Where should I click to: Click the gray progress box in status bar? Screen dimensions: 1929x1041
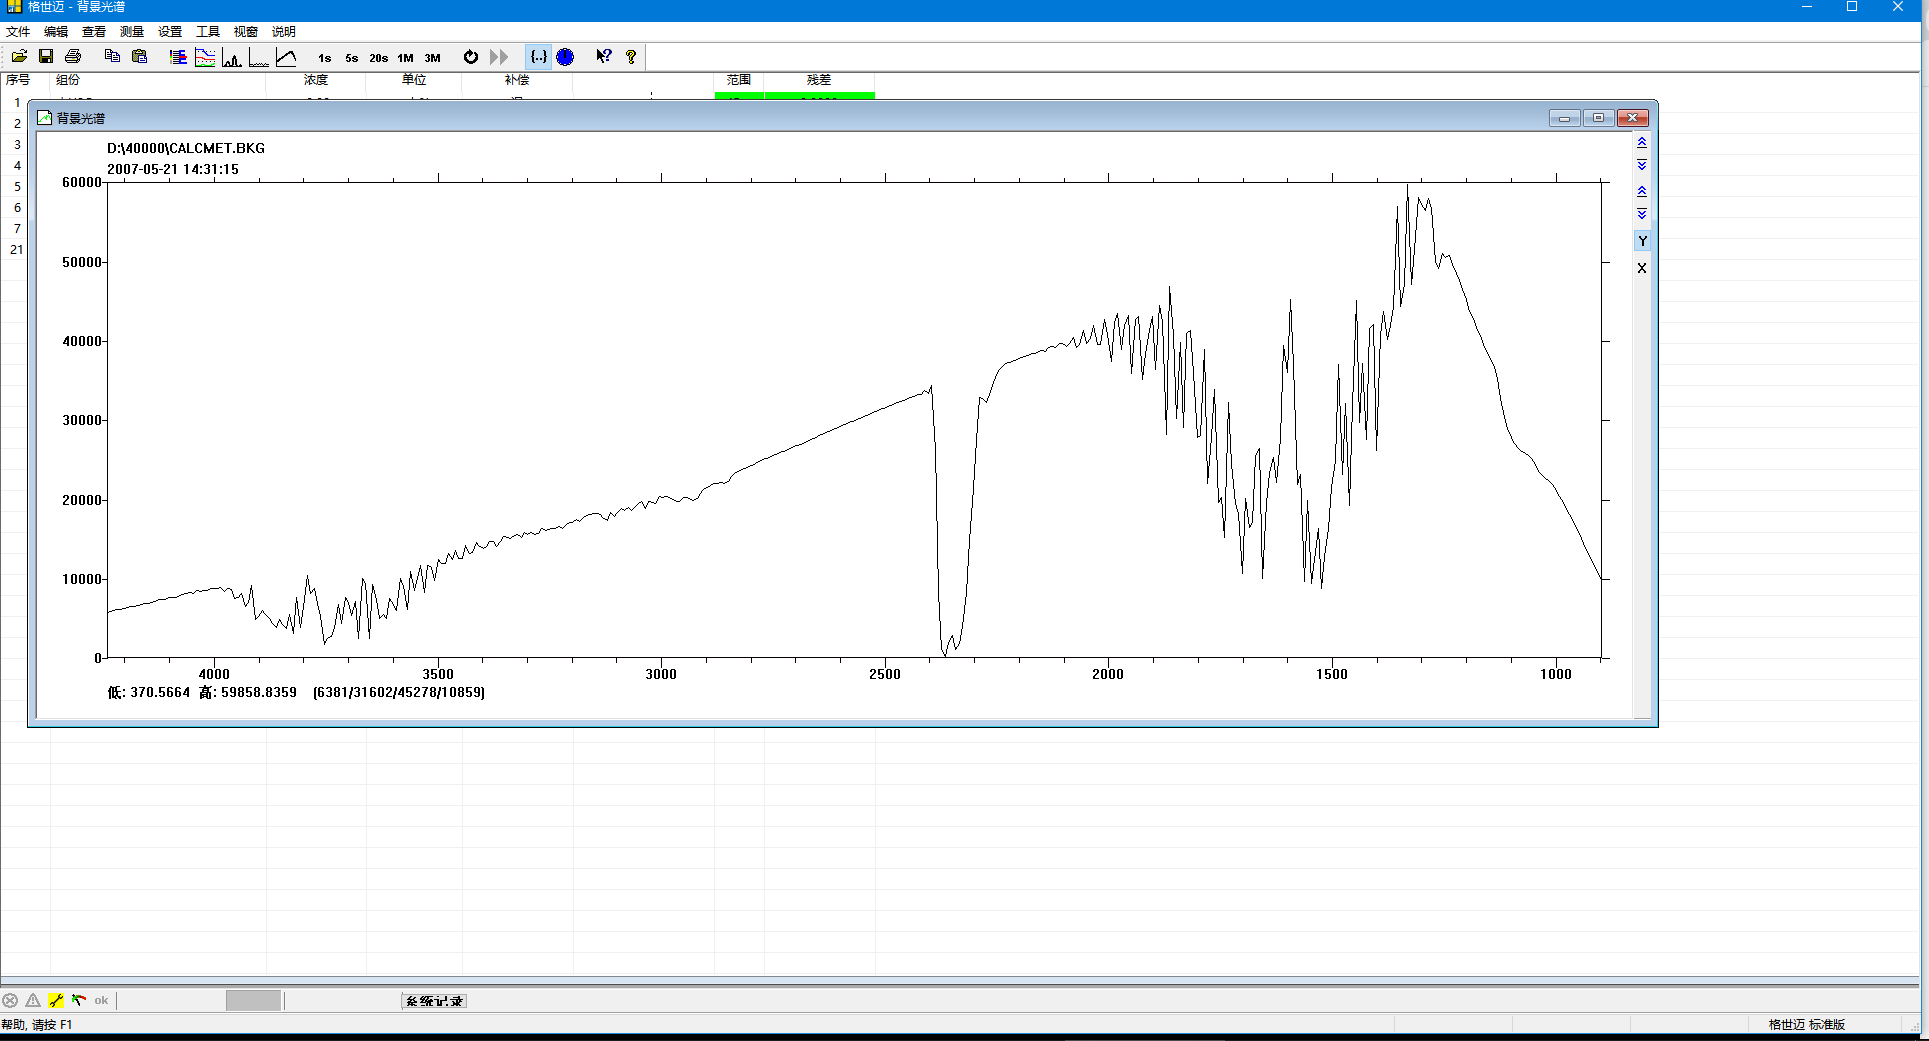click(x=253, y=1001)
